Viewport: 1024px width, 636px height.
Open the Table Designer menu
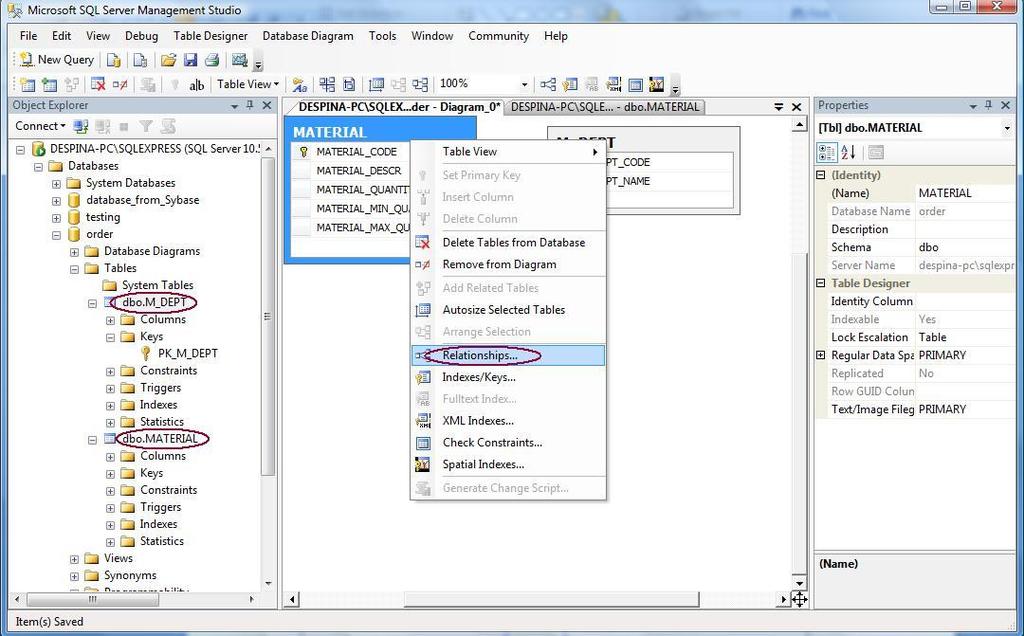pos(210,36)
